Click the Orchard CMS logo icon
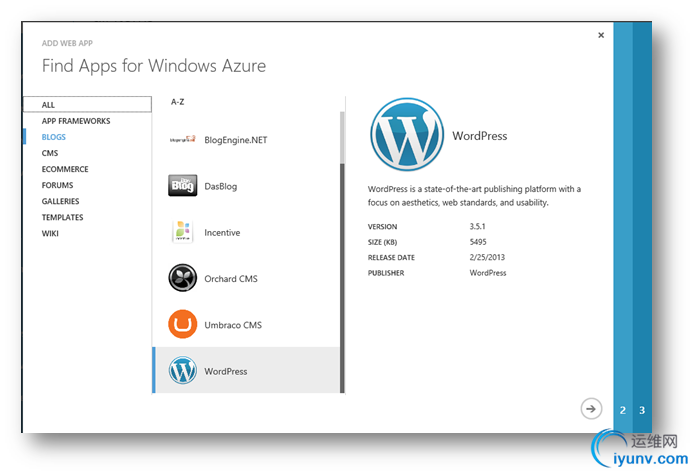The width and height of the screenshot is (694, 475). [183, 278]
